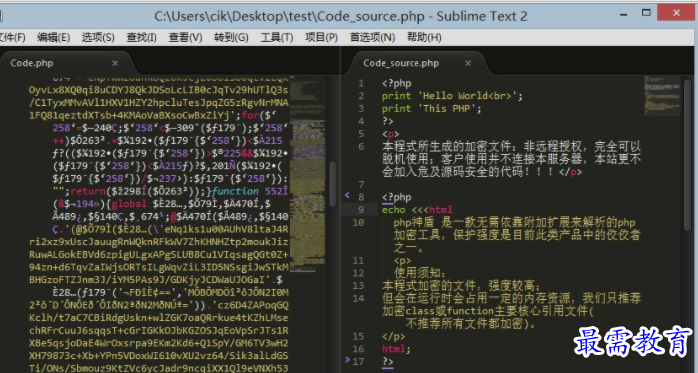Viewport: 698px width, 373px height.
Task: Maximize the Sublime Text window
Action: pos(646,13)
